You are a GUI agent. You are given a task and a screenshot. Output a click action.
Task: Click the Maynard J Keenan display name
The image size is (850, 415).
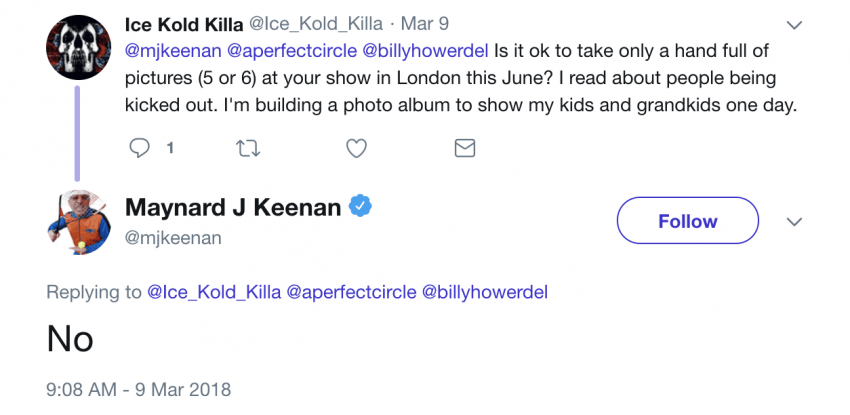[233, 207]
